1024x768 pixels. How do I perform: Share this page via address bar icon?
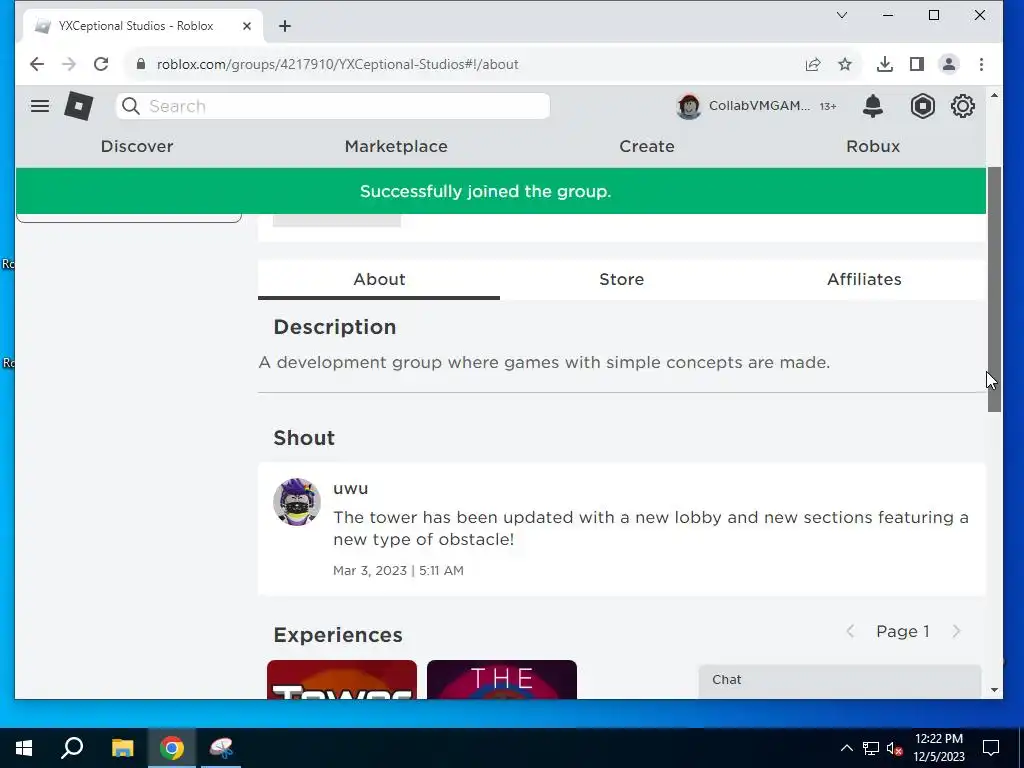tap(812, 64)
